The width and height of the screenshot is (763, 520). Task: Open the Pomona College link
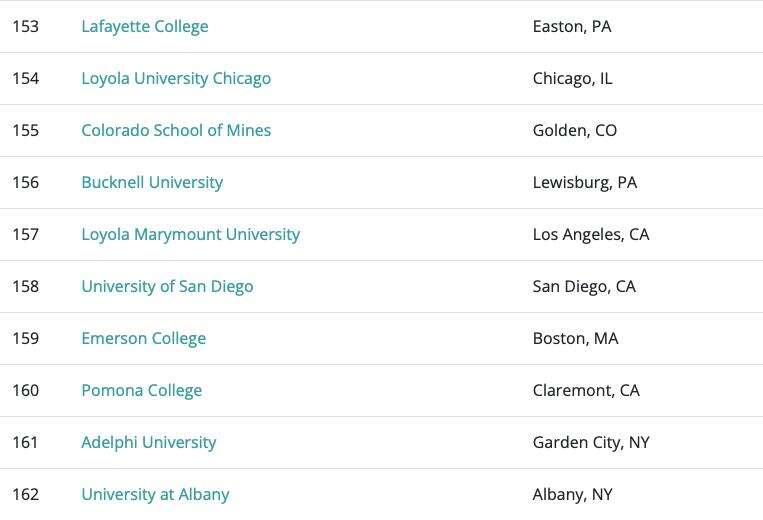click(141, 391)
